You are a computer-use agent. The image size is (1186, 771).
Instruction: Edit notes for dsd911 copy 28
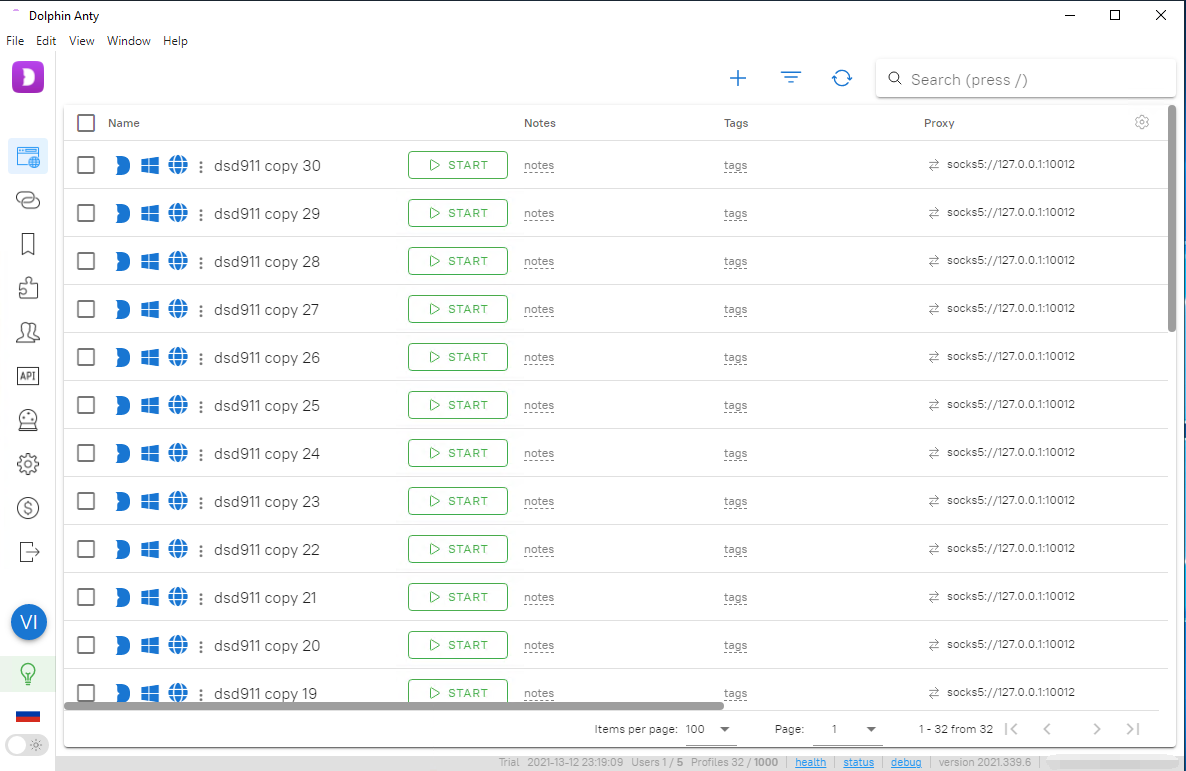click(539, 262)
